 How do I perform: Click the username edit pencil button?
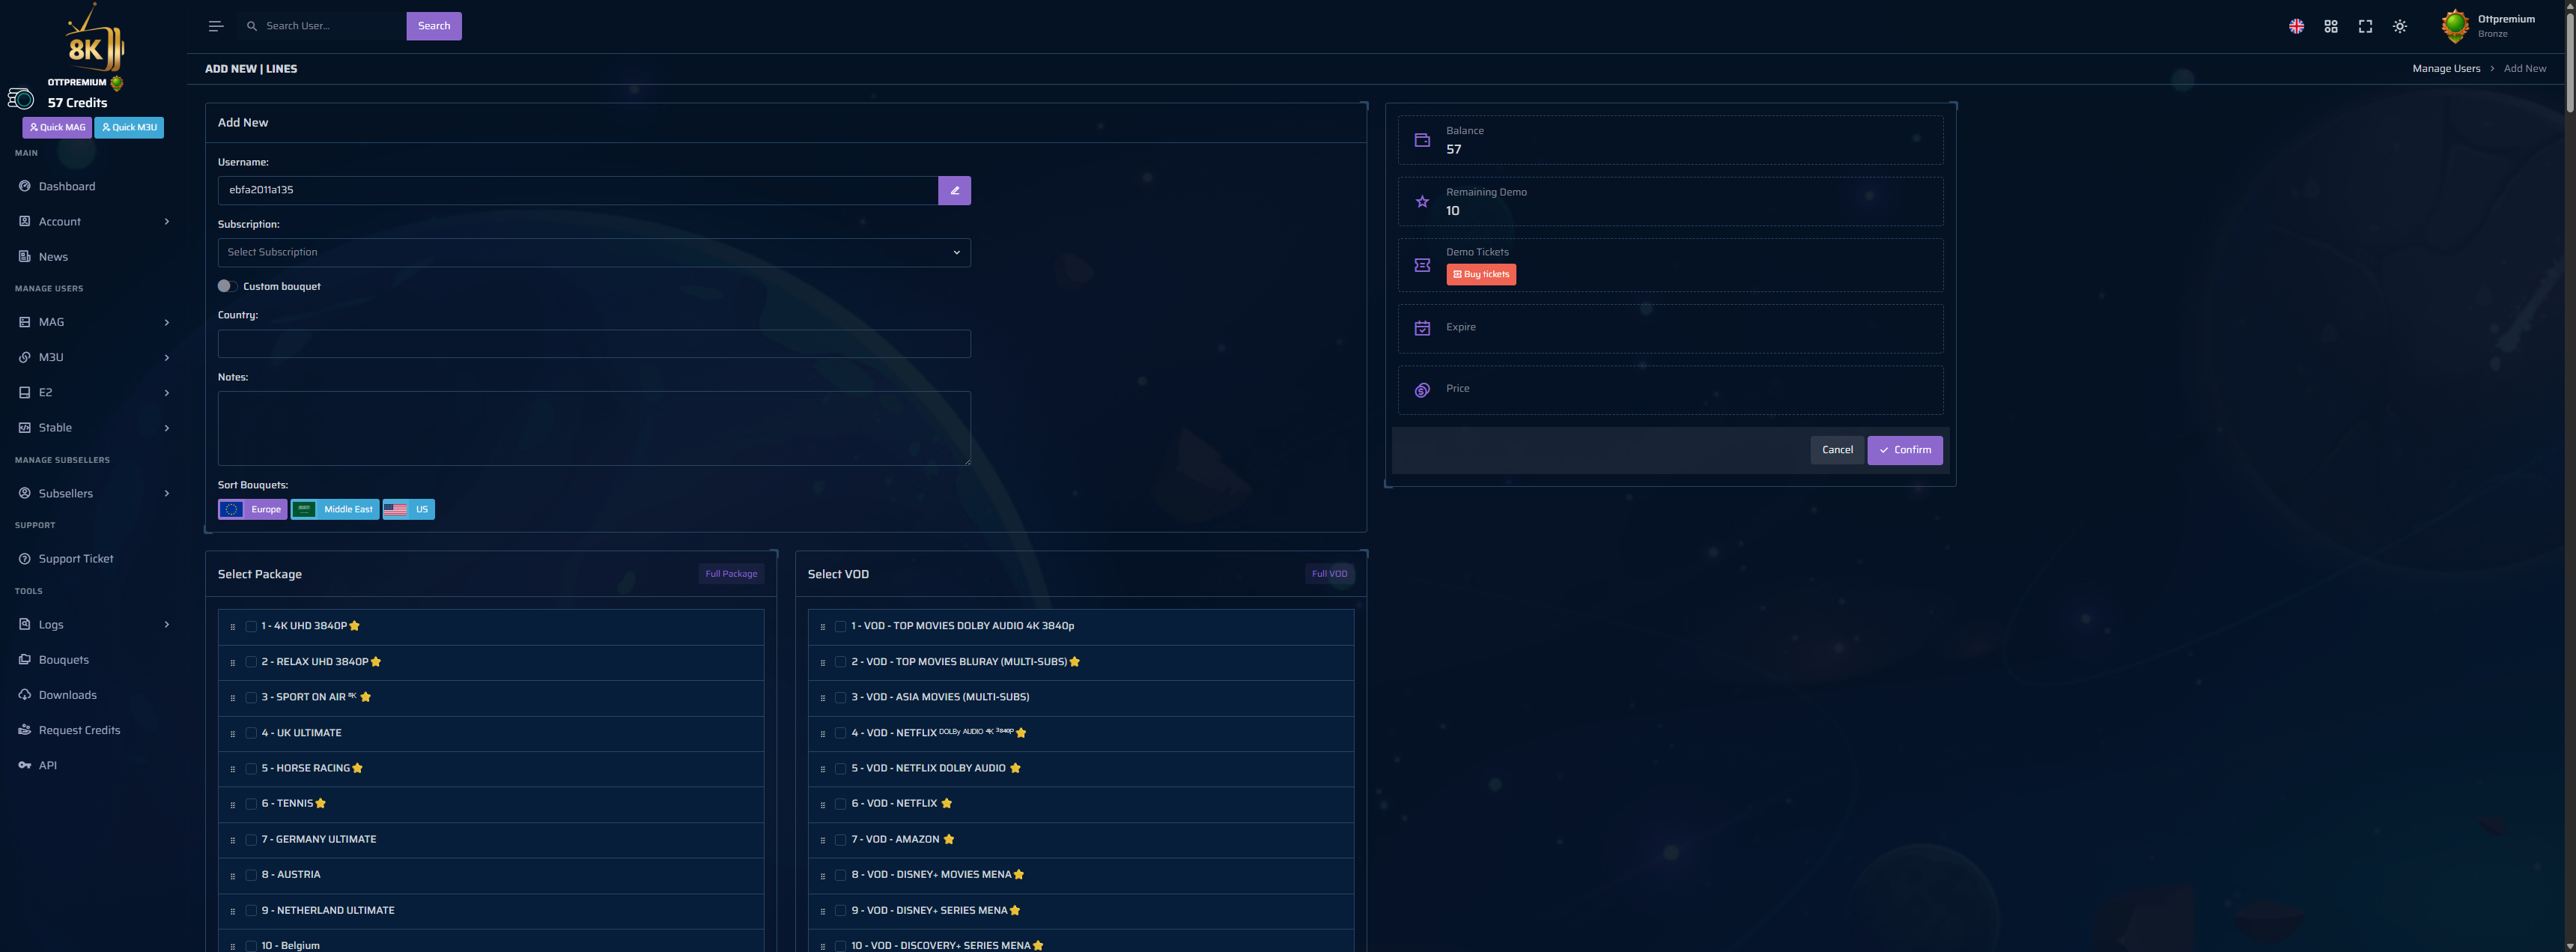click(x=954, y=190)
